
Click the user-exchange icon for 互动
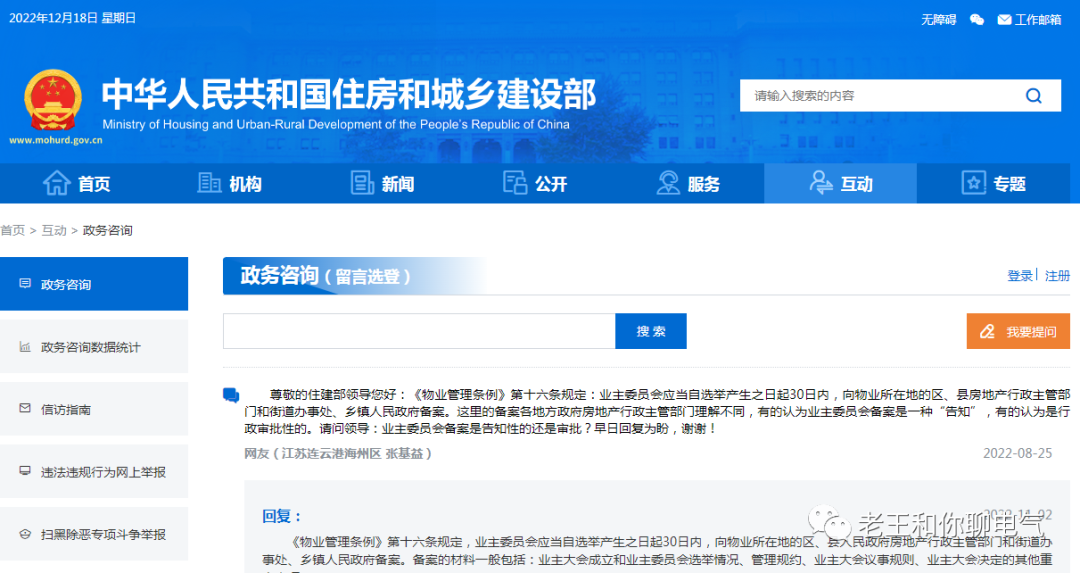tap(820, 183)
